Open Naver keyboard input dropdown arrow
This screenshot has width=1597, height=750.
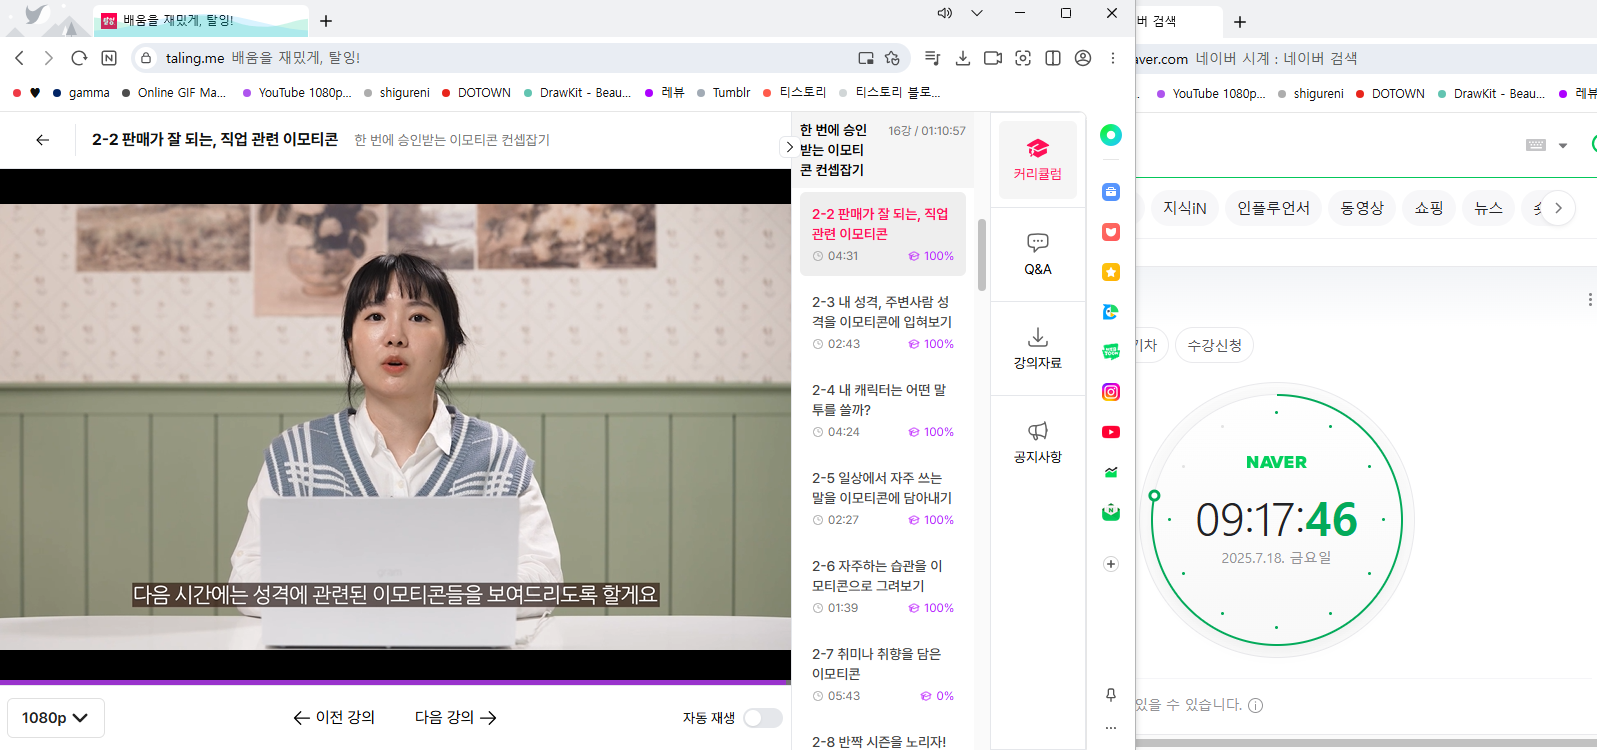click(x=1563, y=146)
